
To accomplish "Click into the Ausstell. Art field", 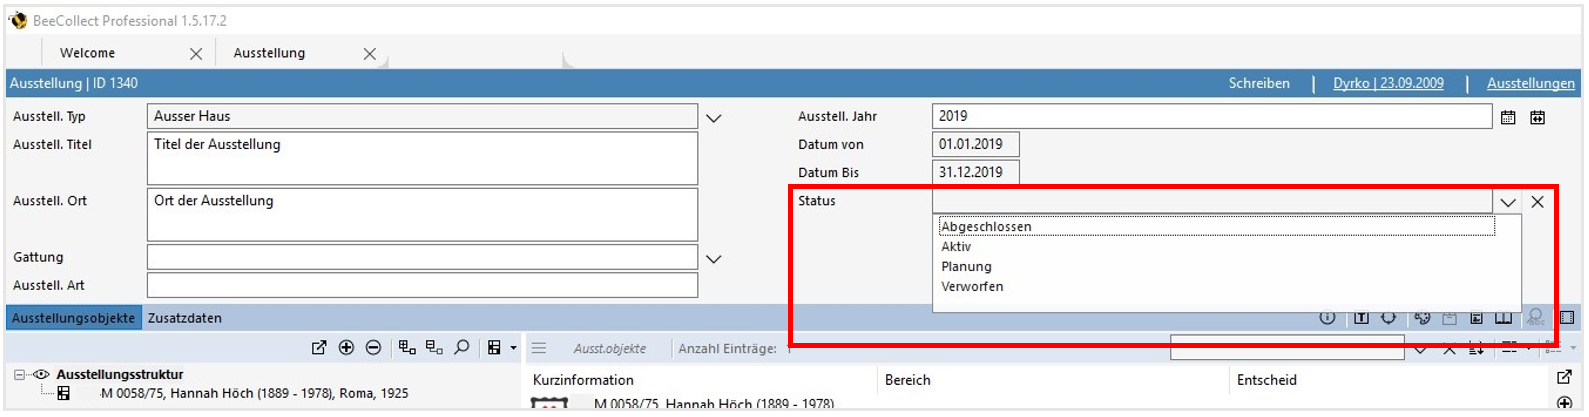I will (422, 285).
